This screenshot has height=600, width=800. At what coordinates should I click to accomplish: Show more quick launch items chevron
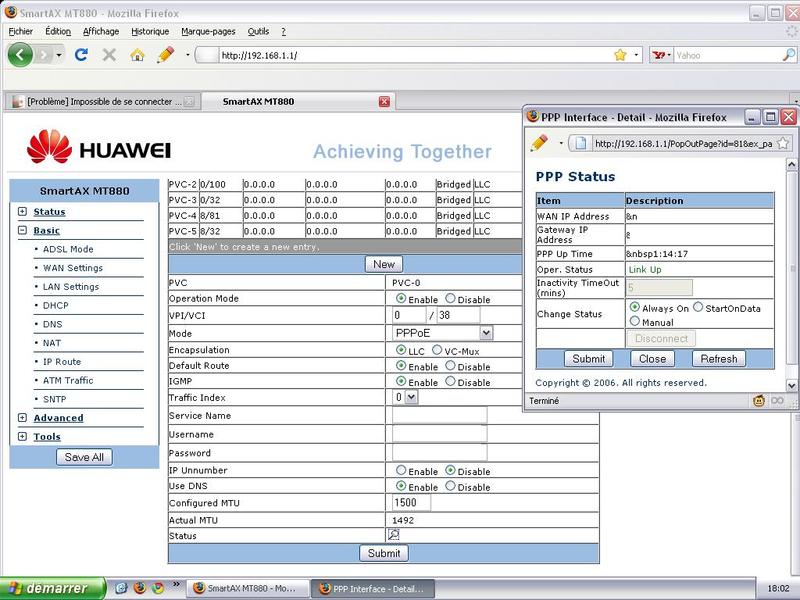point(176,584)
